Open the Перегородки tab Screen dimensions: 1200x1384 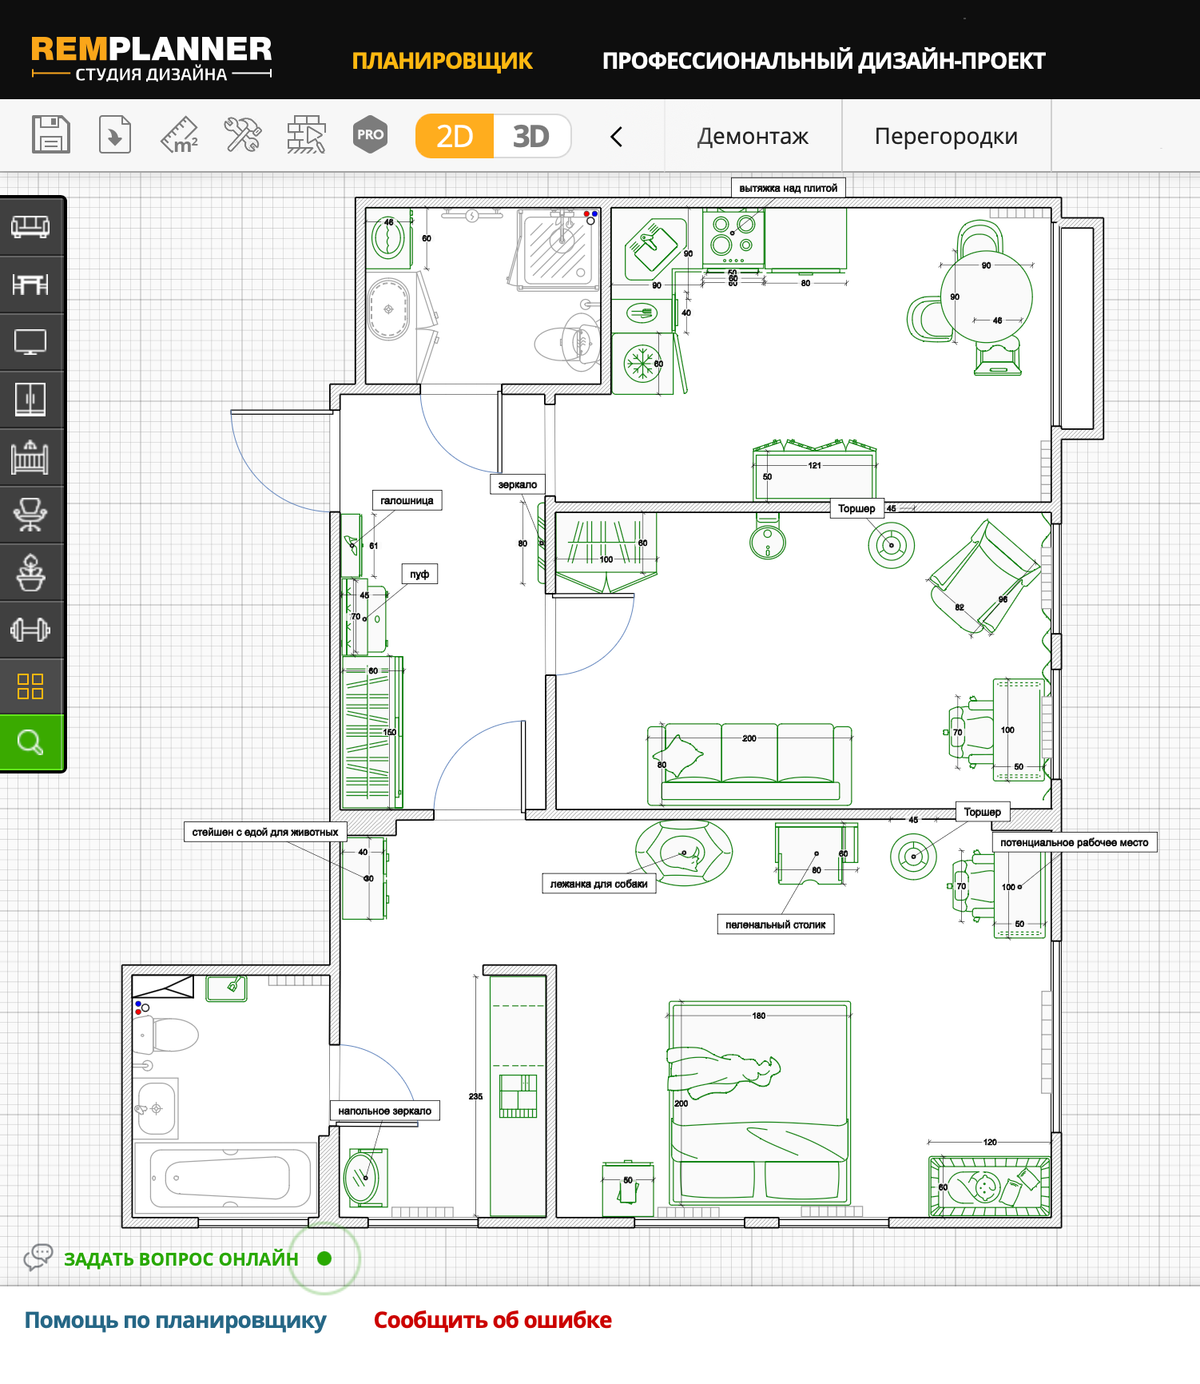click(x=946, y=136)
